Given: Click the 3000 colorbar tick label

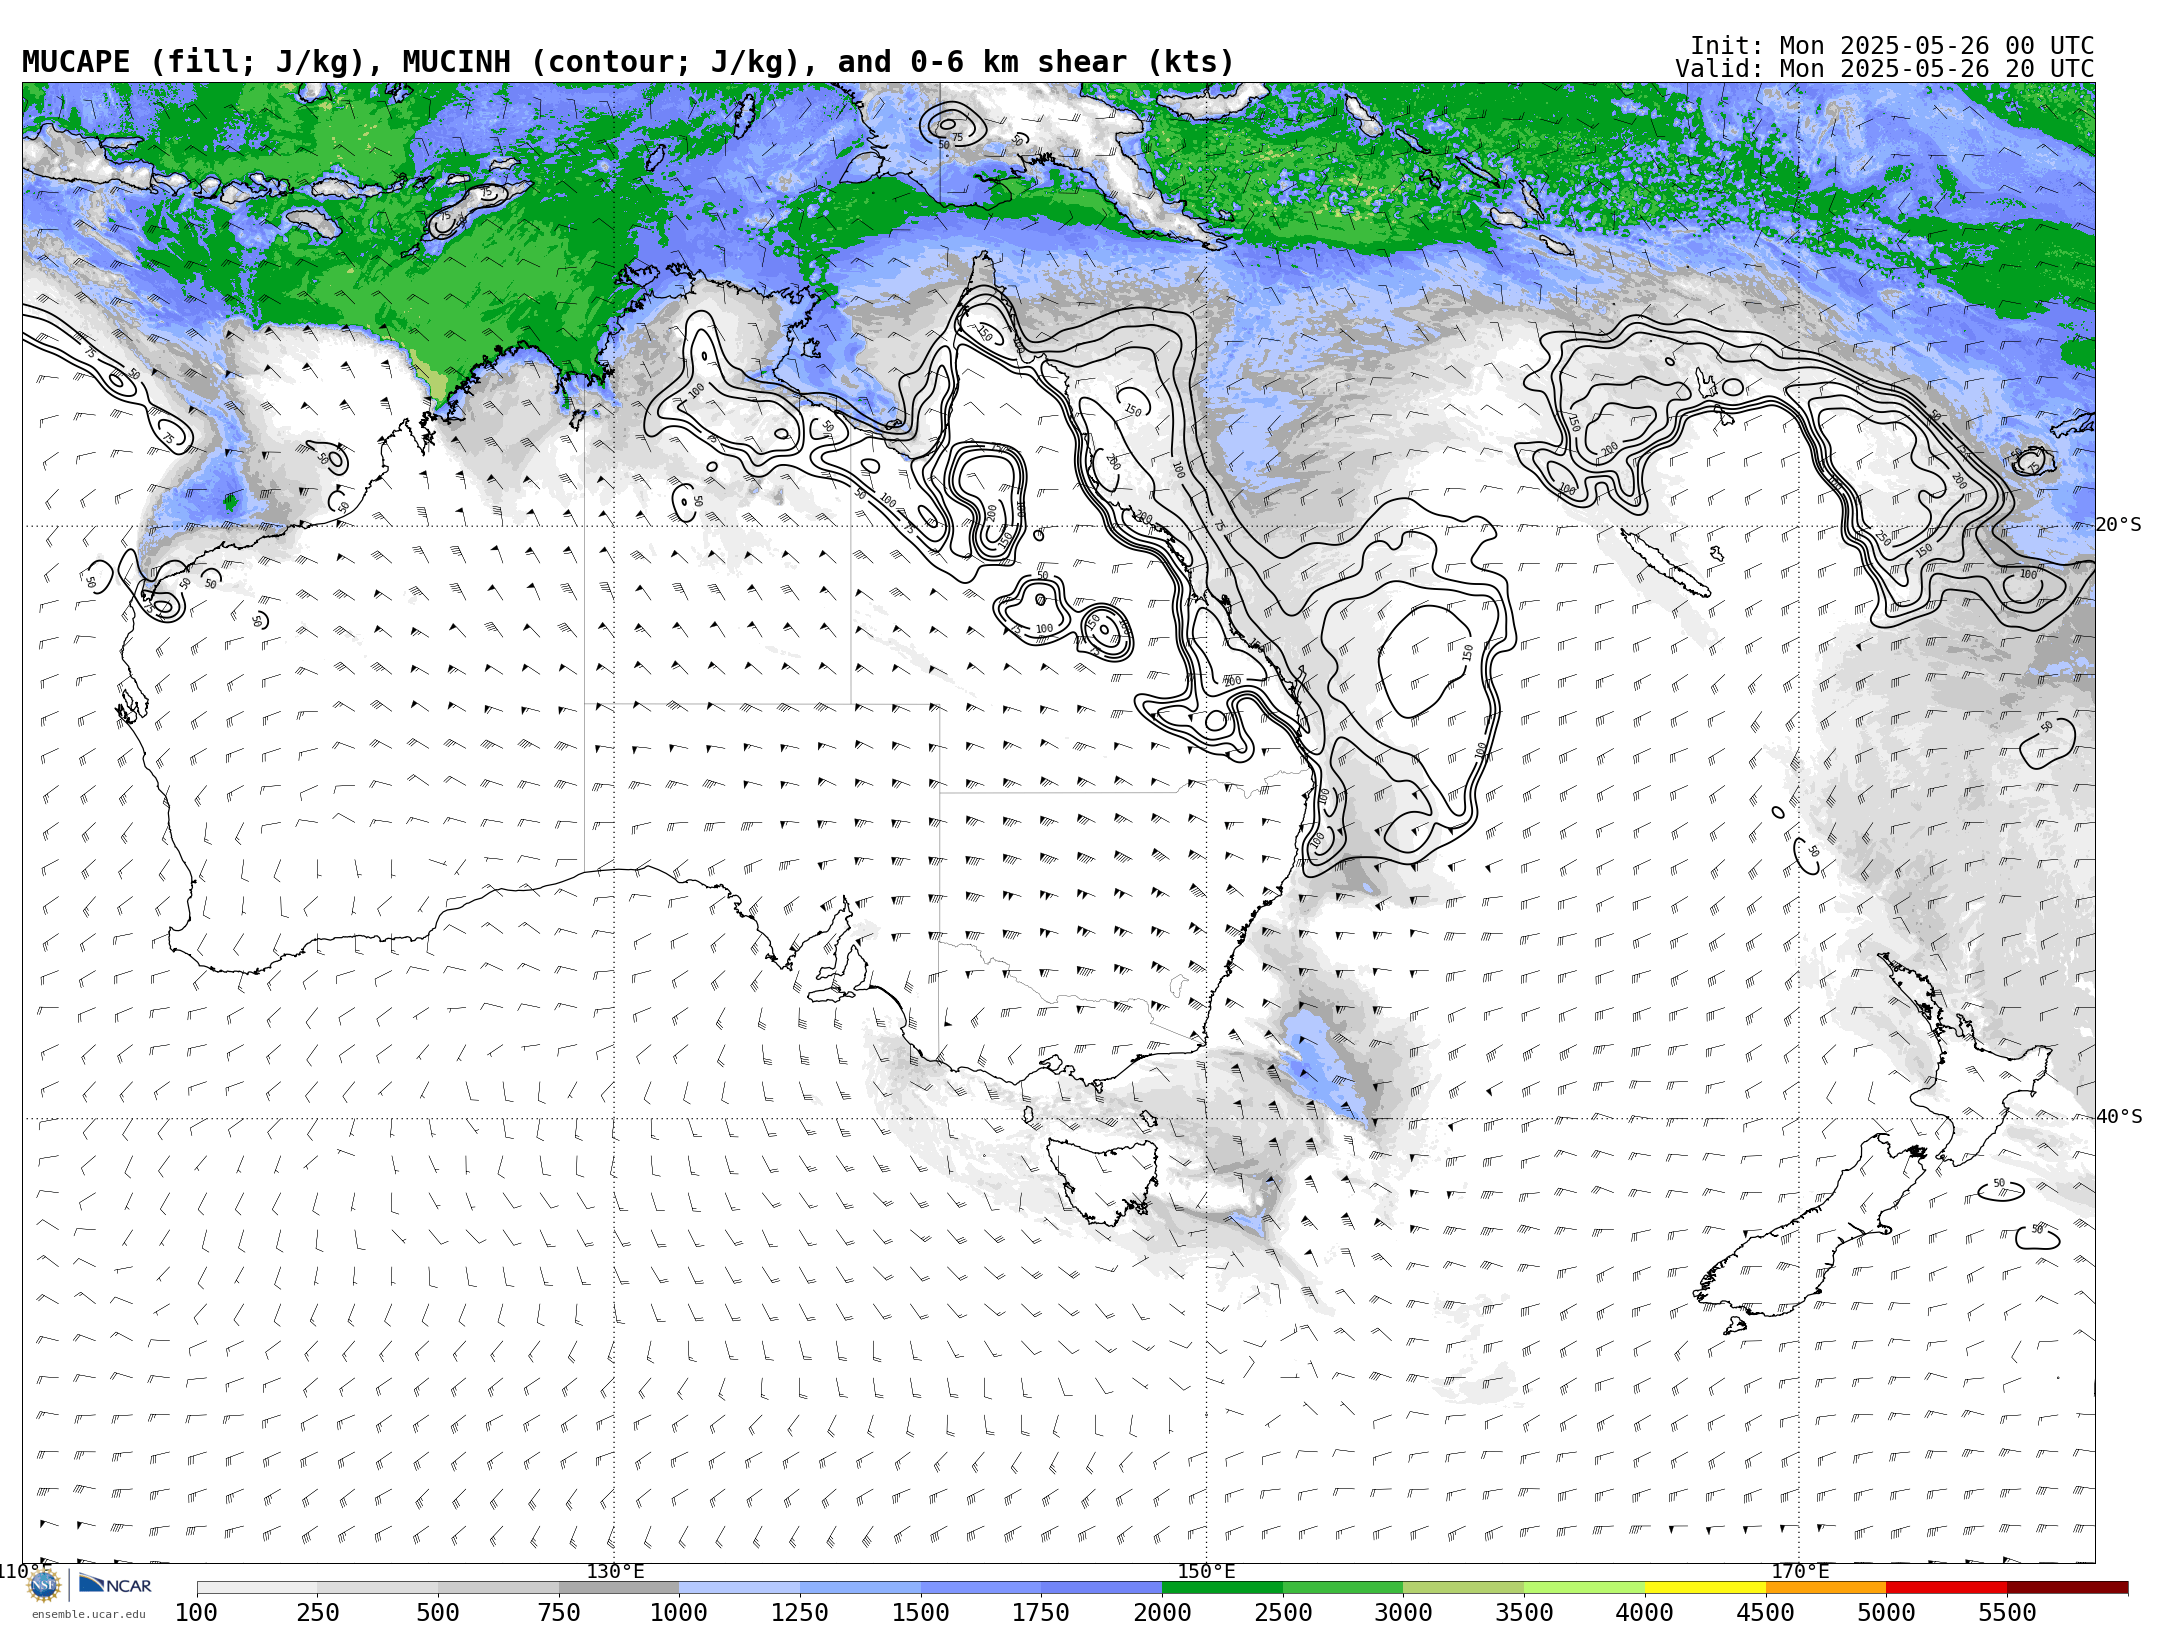Looking at the screenshot, I should (1403, 1613).
